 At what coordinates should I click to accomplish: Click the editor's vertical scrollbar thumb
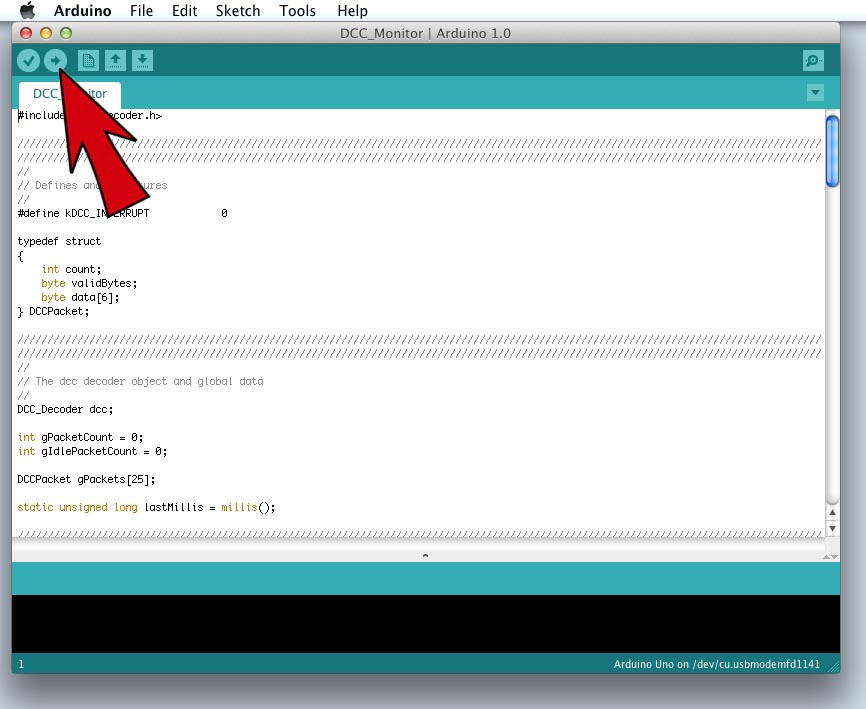pyautogui.click(x=832, y=150)
